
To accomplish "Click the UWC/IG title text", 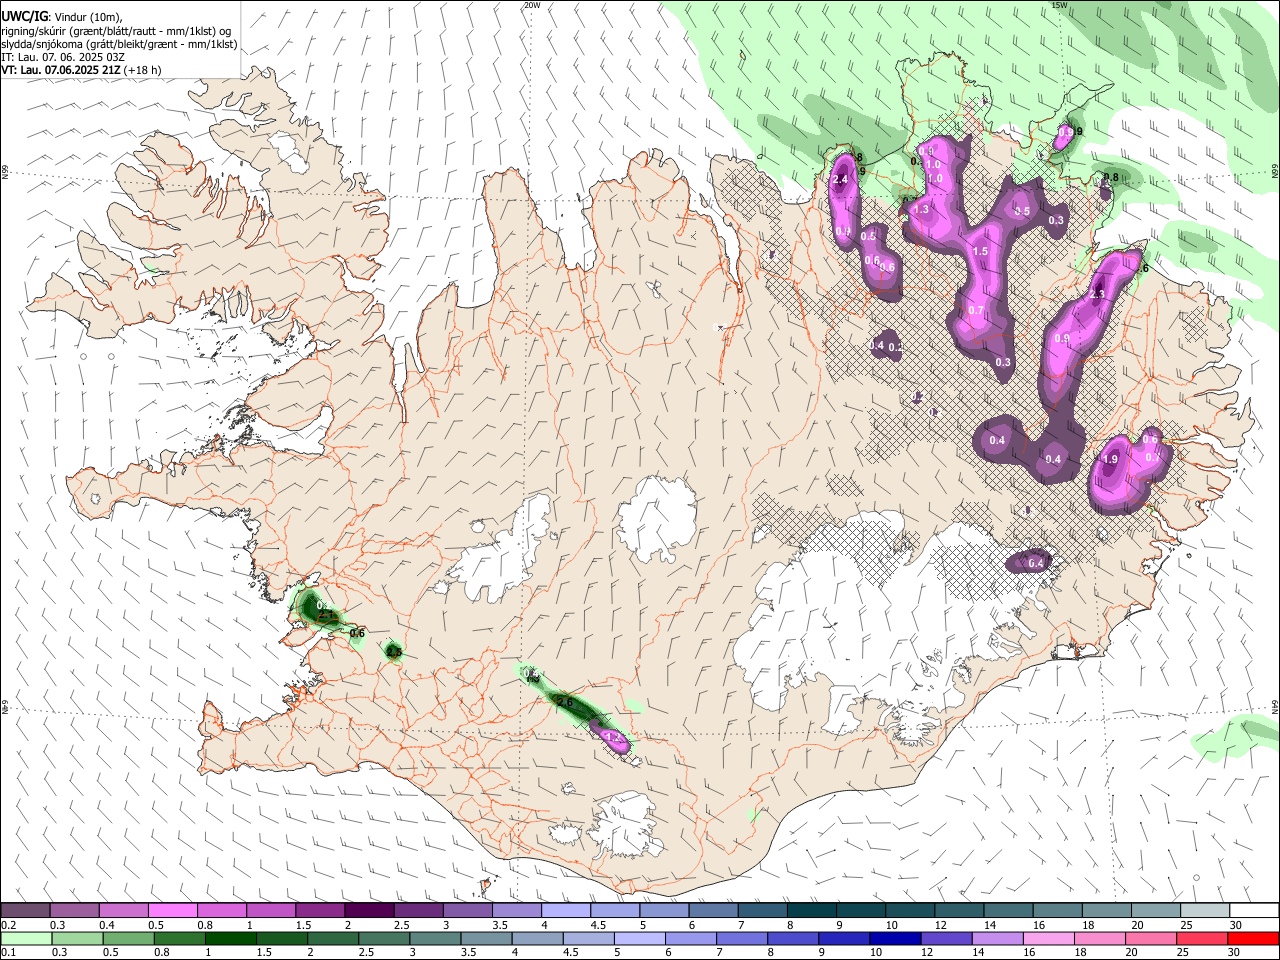I will point(23,16).
